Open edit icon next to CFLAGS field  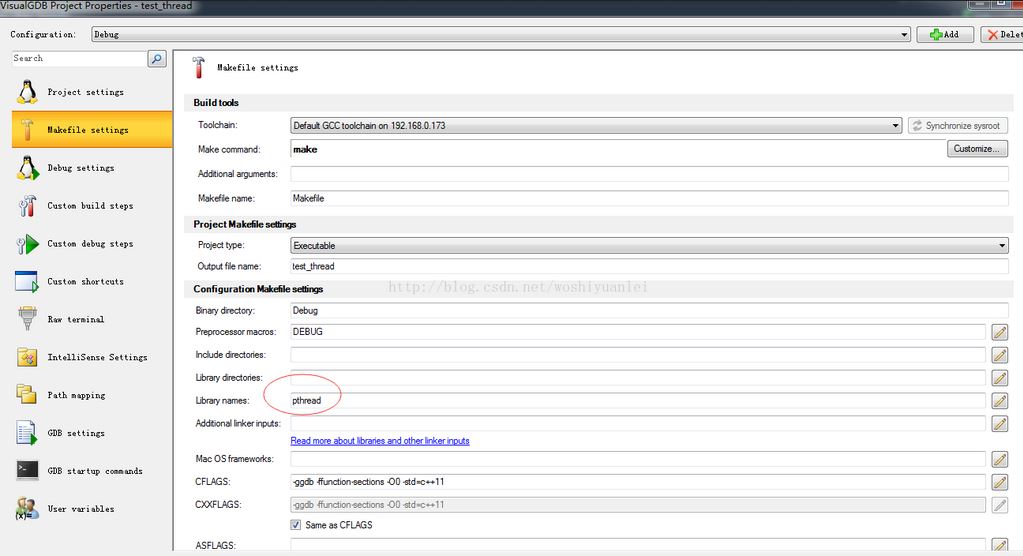[x=999, y=483]
